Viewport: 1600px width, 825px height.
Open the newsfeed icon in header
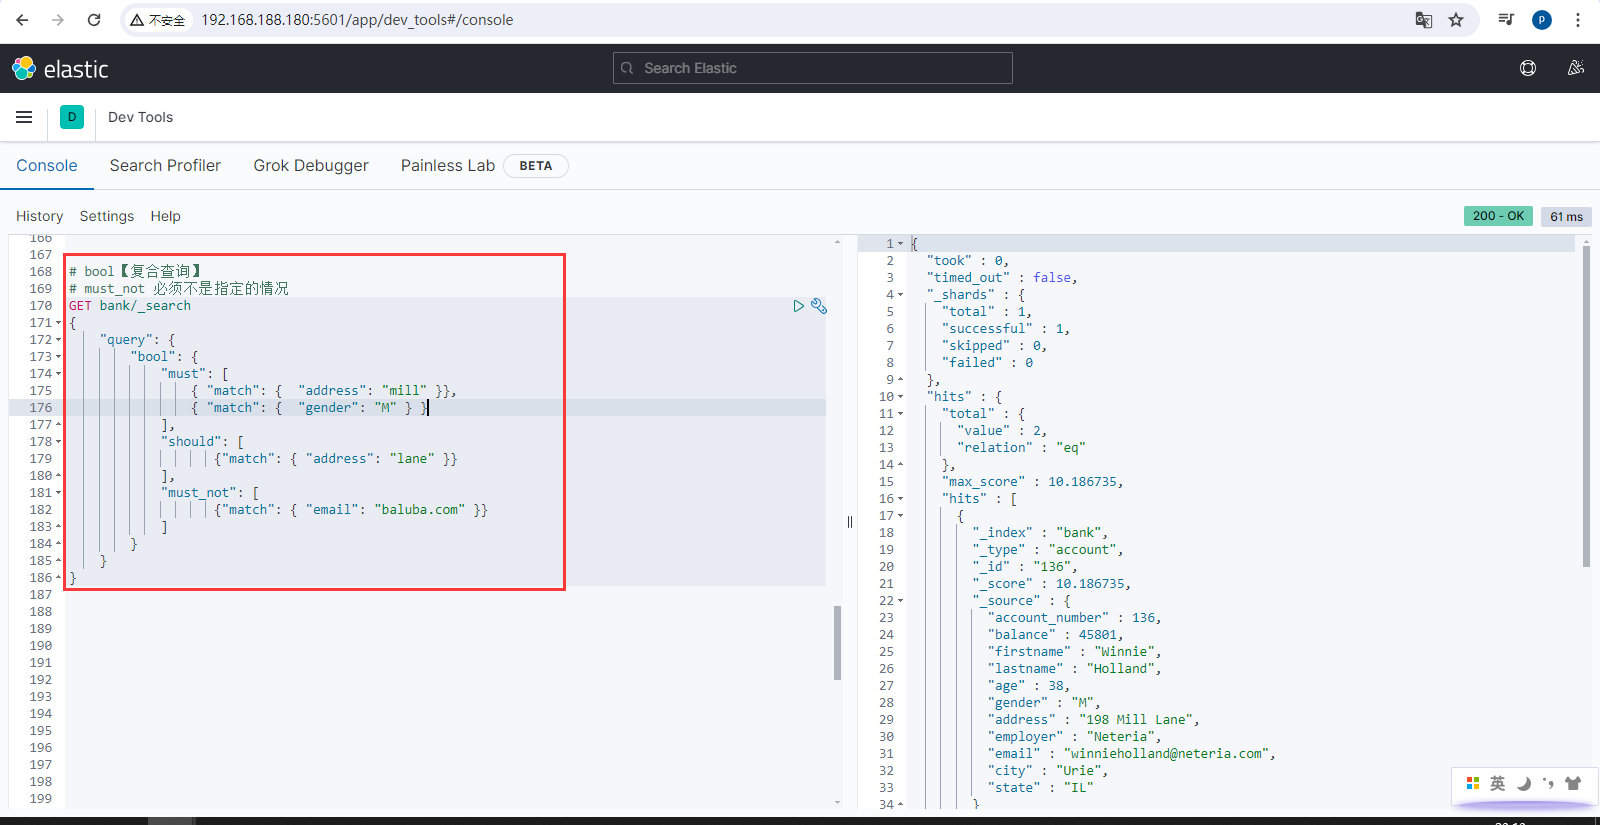[1576, 68]
